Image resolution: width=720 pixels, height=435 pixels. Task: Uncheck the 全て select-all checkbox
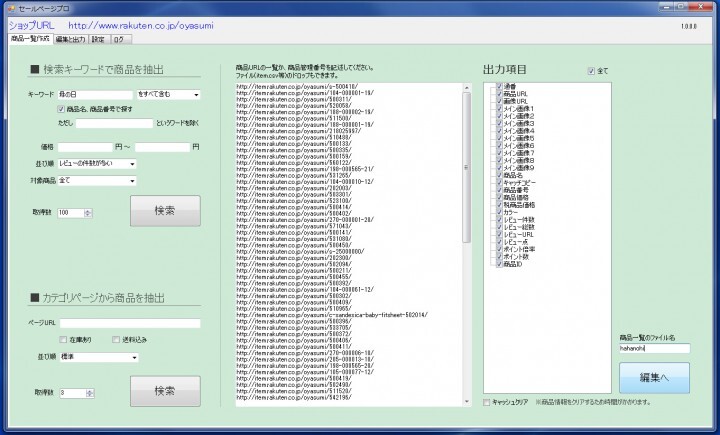[591, 71]
